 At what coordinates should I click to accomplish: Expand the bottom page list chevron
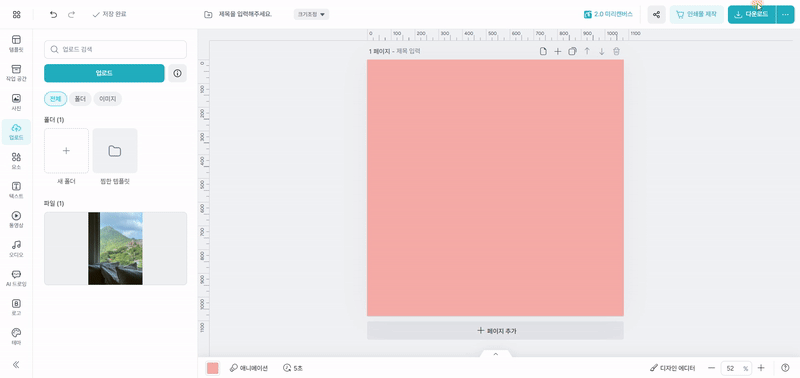tap(495, 354)
